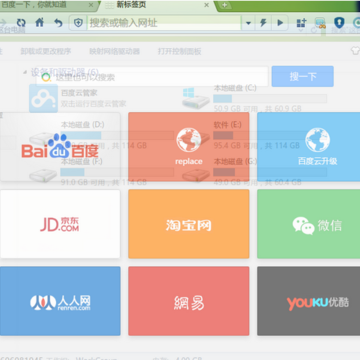
Task: Click the lightning speed-mode icon
Action: 263,23
